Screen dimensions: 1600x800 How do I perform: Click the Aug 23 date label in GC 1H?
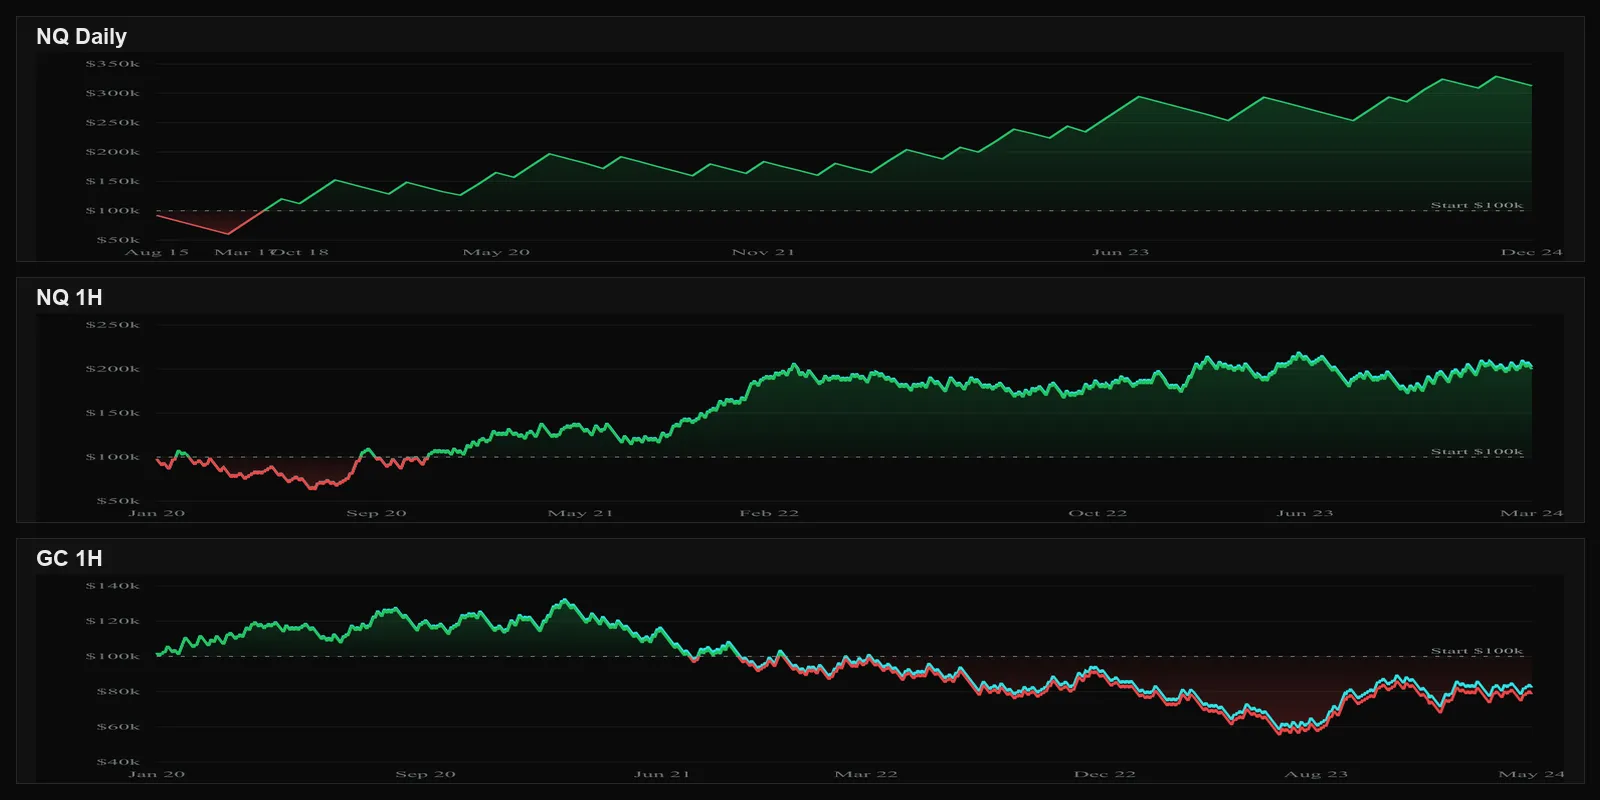(1316, 774)
